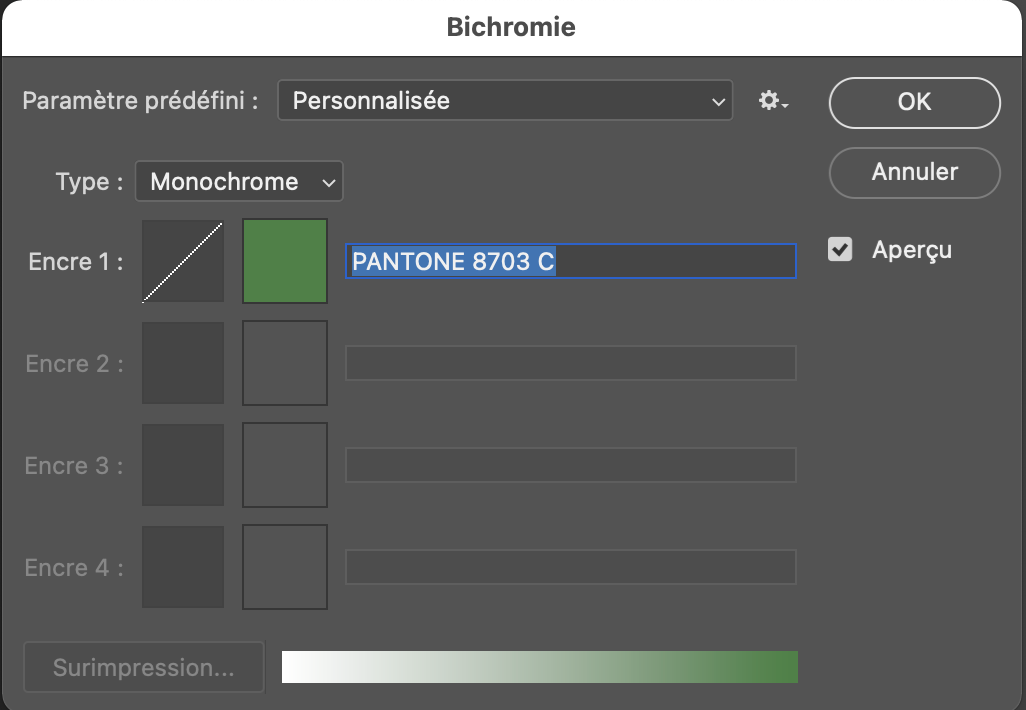Click the Encre 2 ink name field
This screenshot has height=710, width=1026.
pyautogui.click(x=571, y=363)
